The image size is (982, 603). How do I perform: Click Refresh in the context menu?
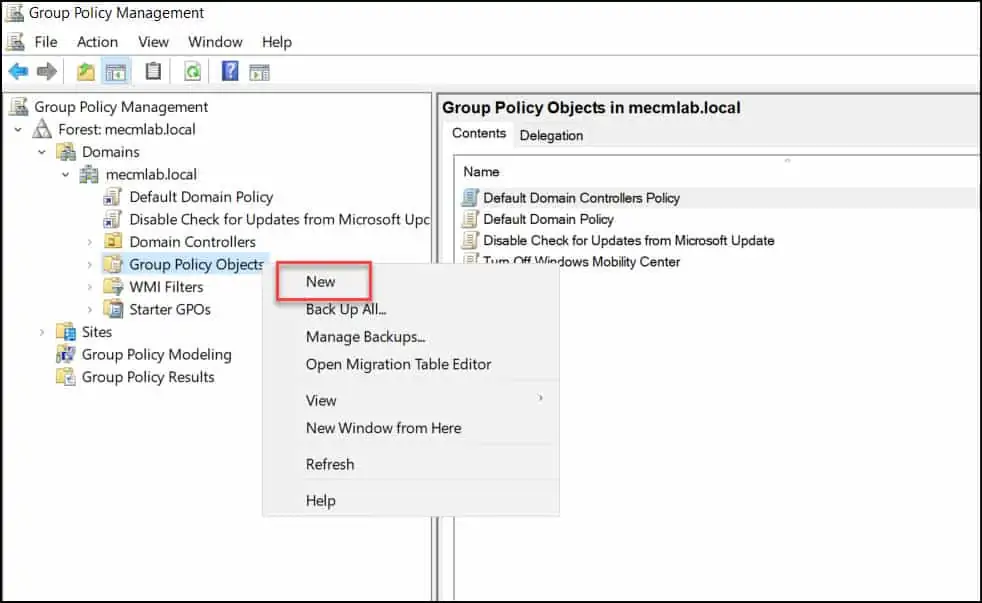pos(410,464)
